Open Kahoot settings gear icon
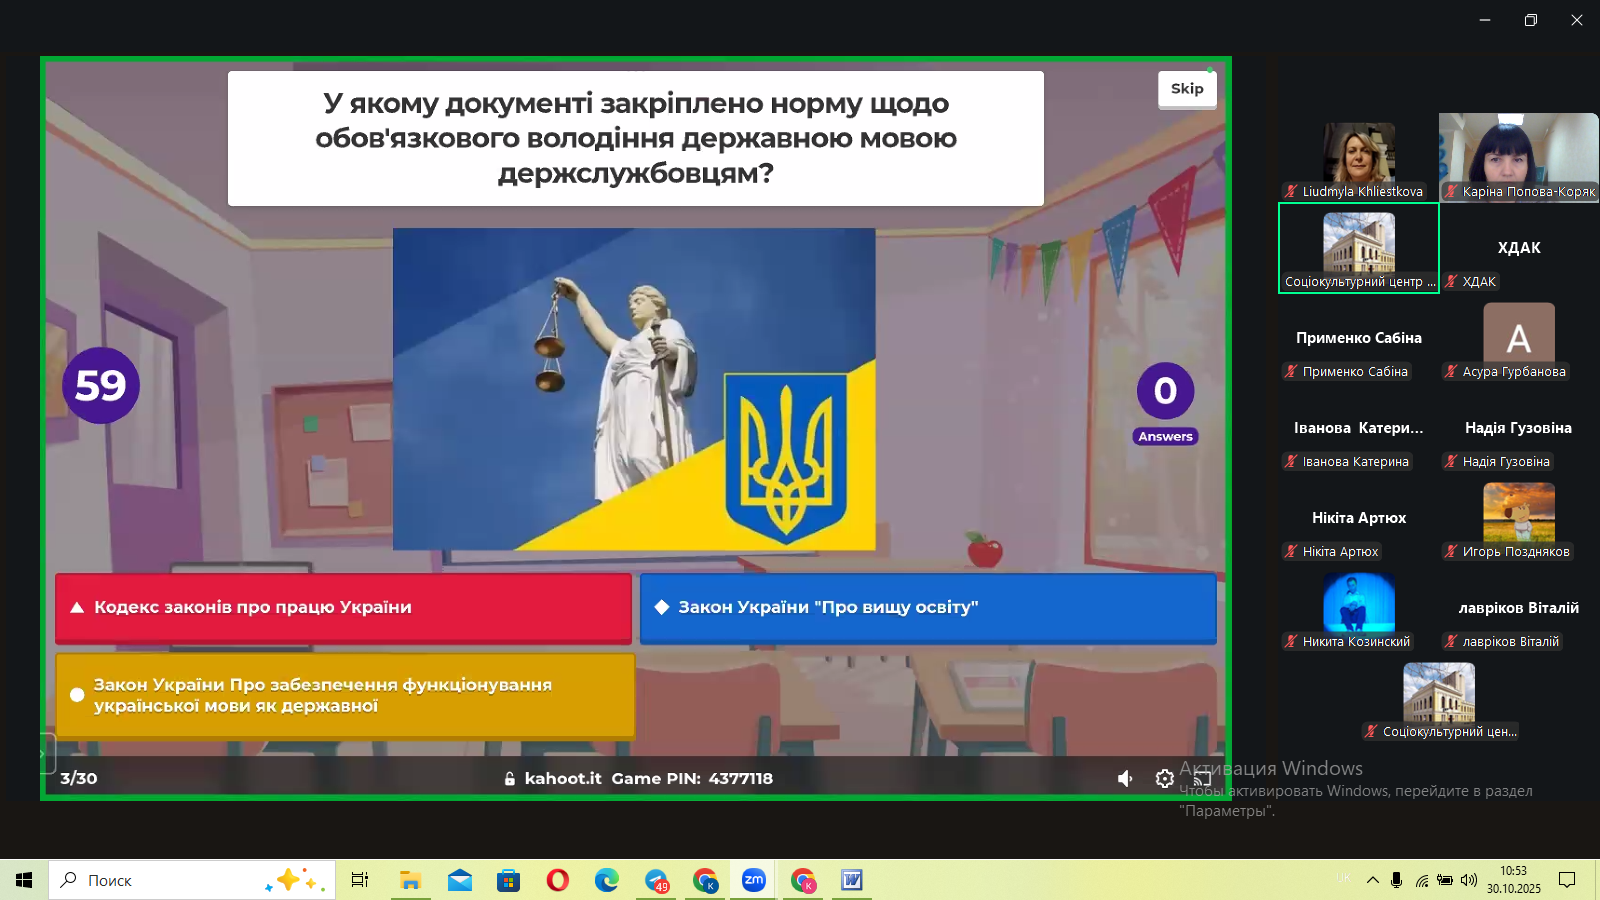This screenshot has width=1600, height=900. [x=1164, y=778]
